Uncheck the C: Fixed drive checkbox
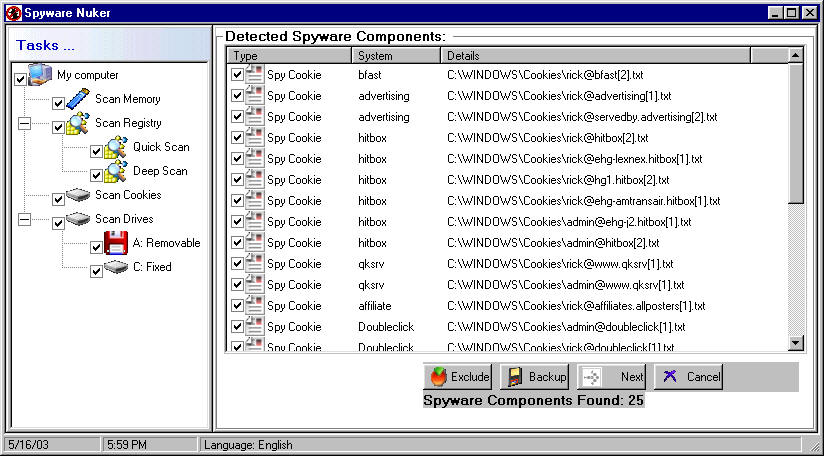 96,272
